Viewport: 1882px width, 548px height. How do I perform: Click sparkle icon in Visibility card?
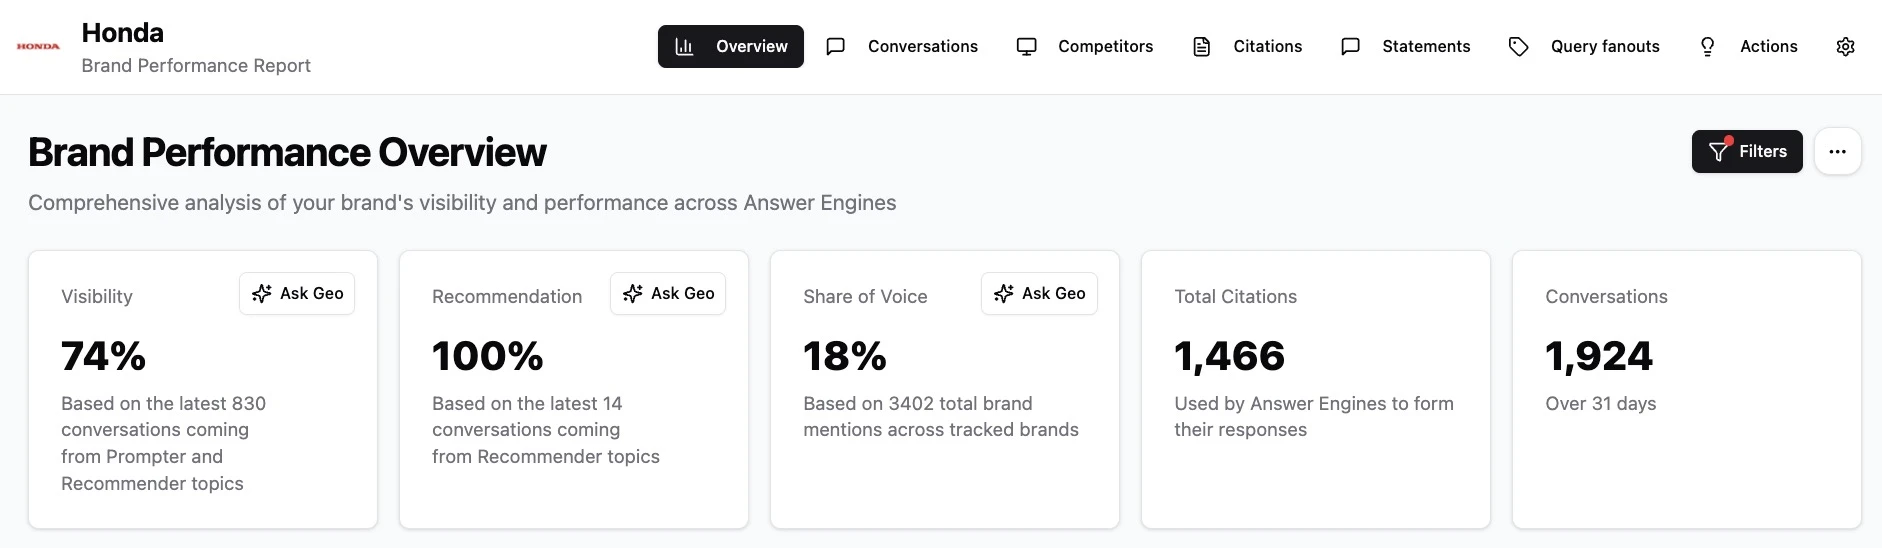[262, 294]
